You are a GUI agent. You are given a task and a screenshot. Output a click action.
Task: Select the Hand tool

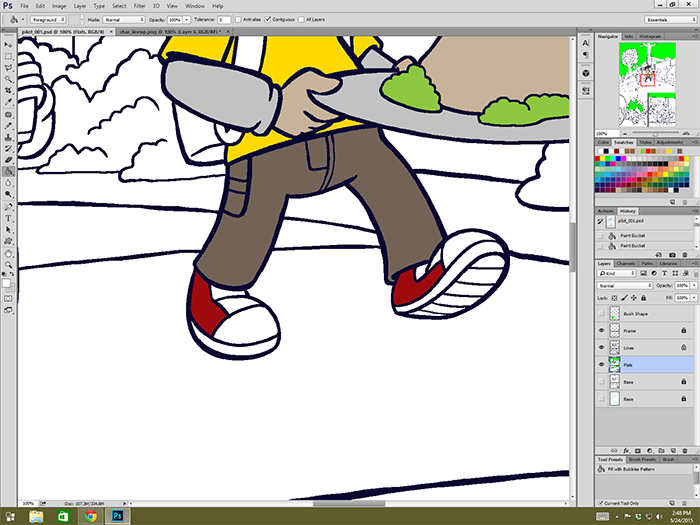coord(8,254)
